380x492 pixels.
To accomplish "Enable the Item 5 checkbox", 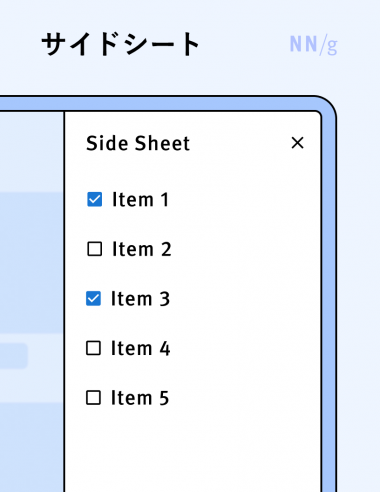I will 93,398.
